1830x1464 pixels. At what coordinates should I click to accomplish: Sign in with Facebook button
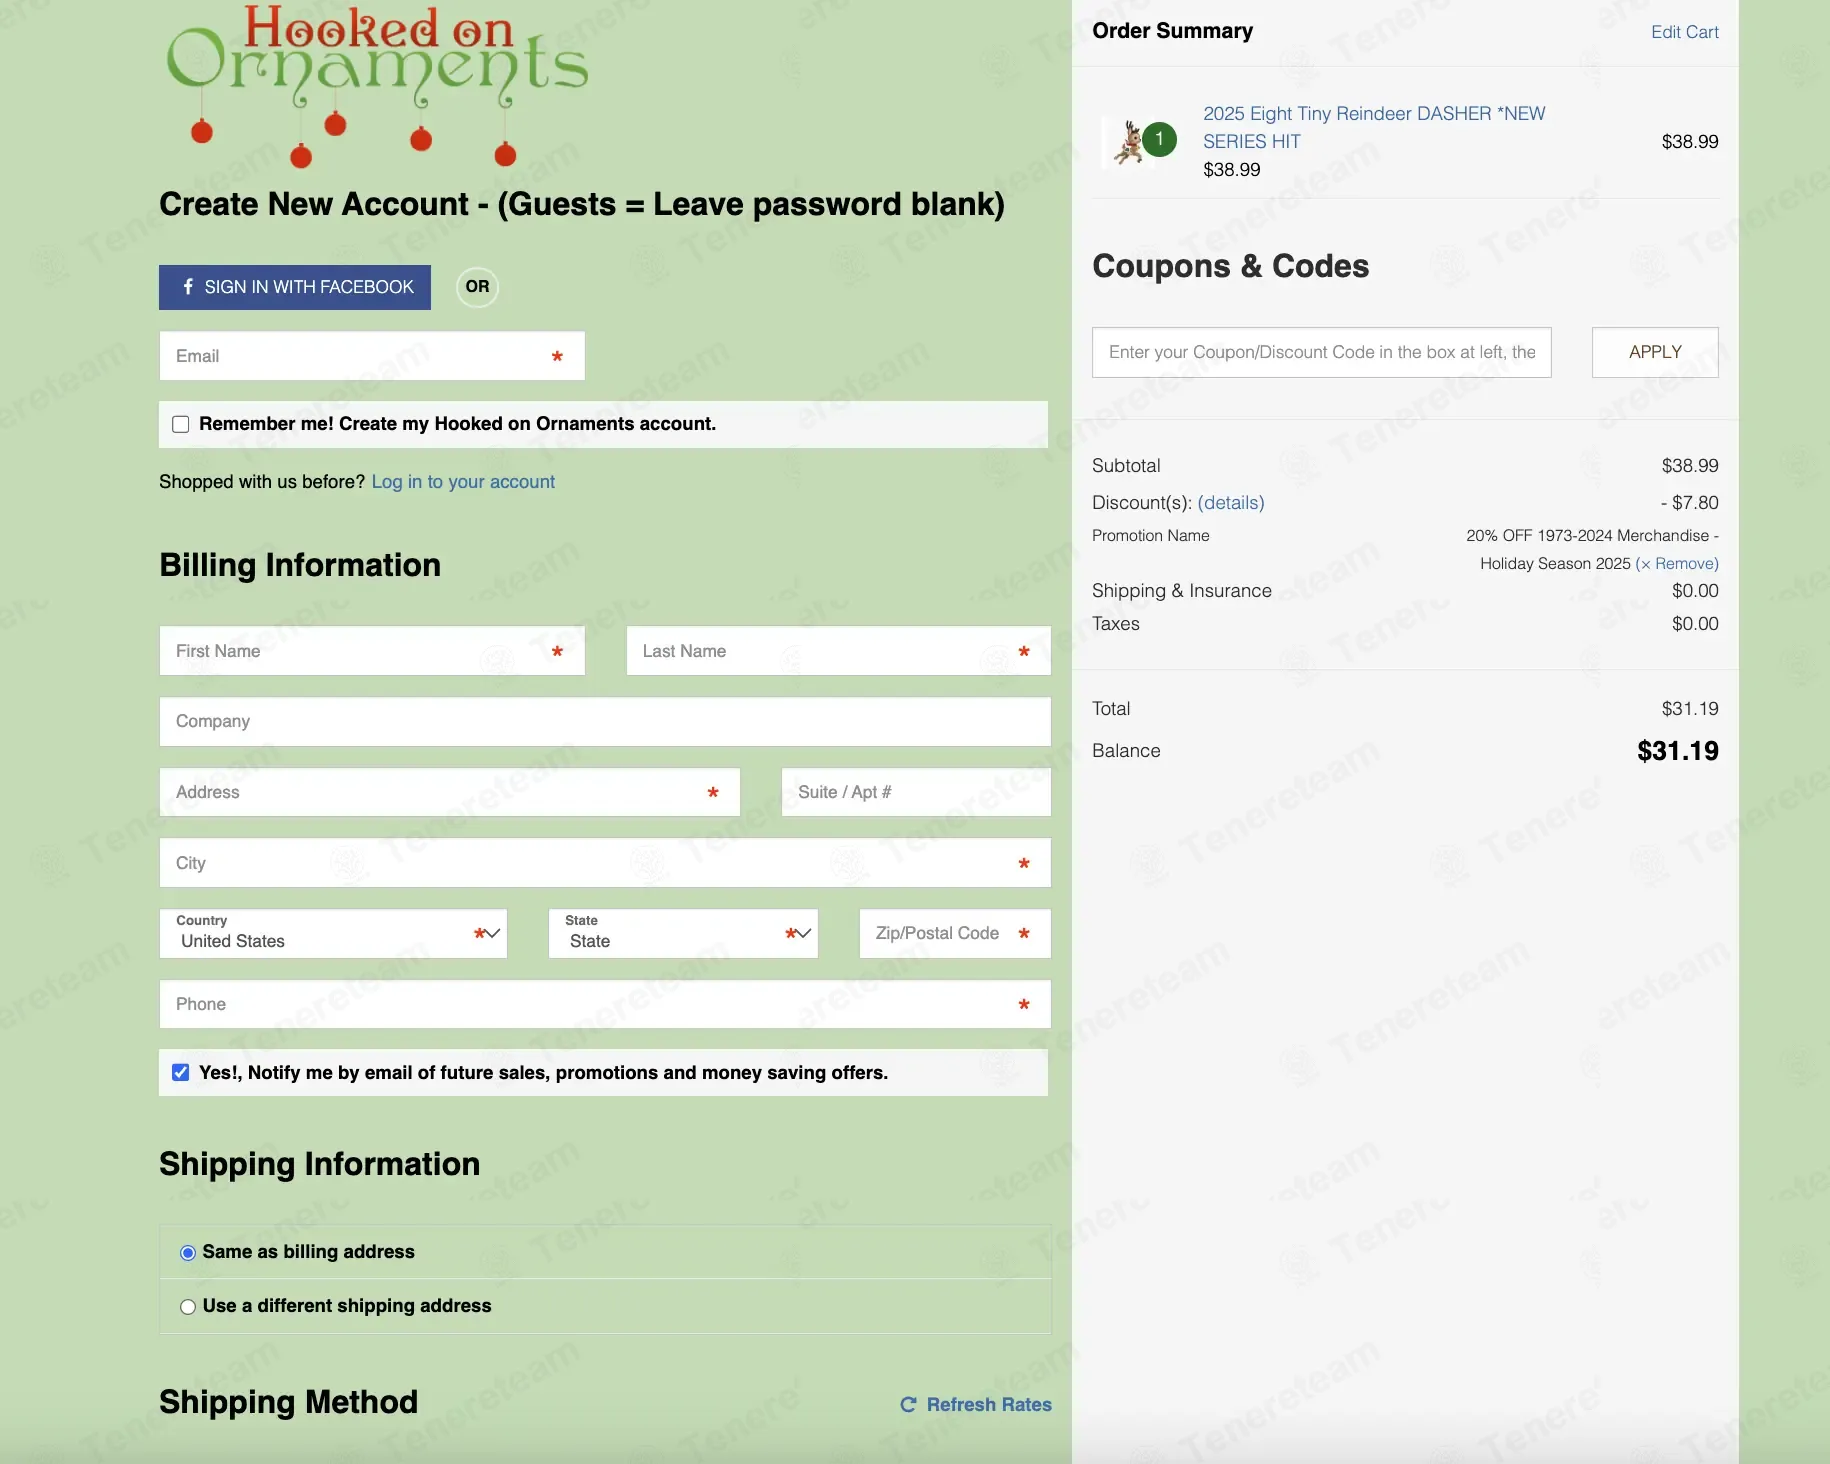295,287
